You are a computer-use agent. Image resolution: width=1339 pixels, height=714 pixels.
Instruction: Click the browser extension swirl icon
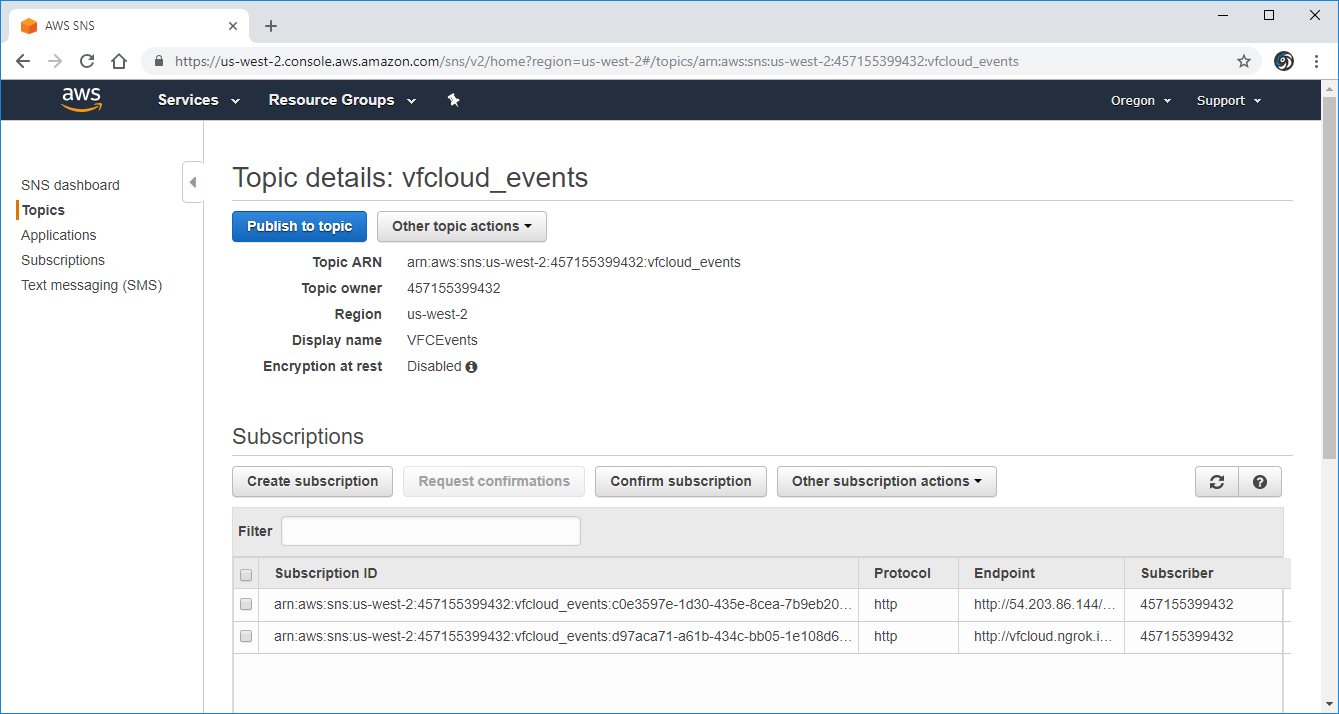[x=1284, y=61]
